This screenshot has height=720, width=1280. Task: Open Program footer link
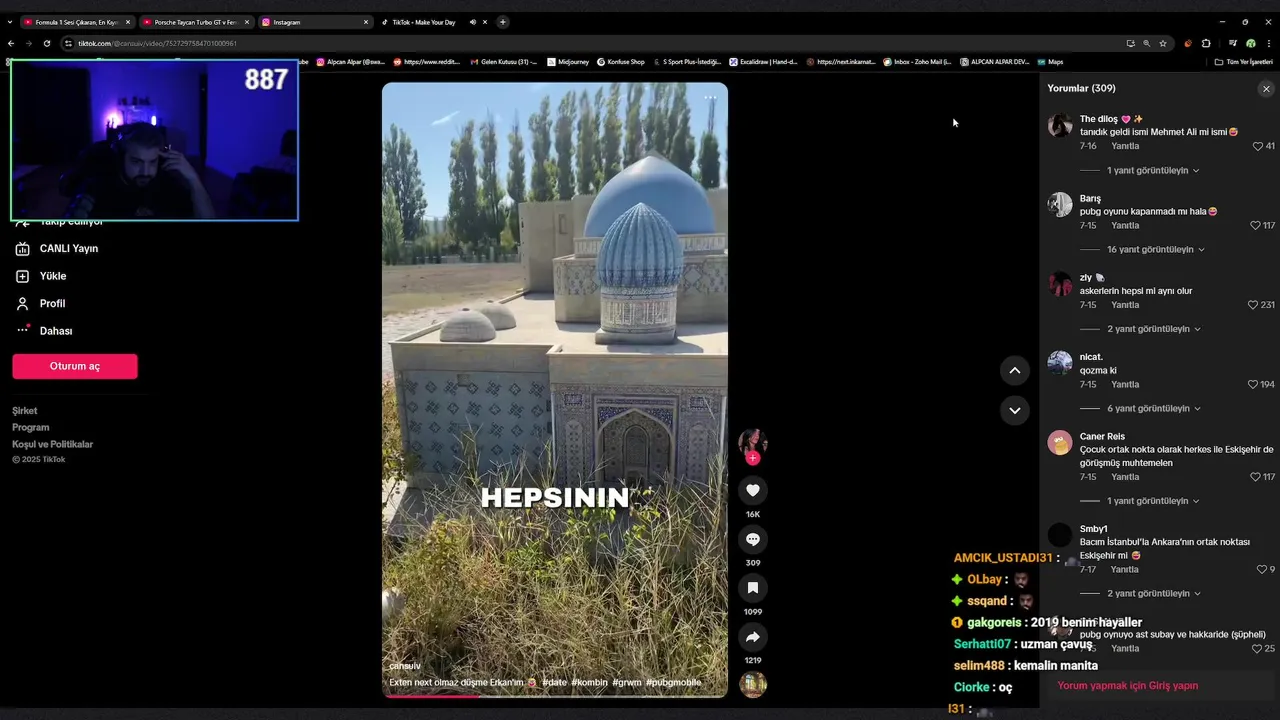pyautogui.click(x=31, y=428)
